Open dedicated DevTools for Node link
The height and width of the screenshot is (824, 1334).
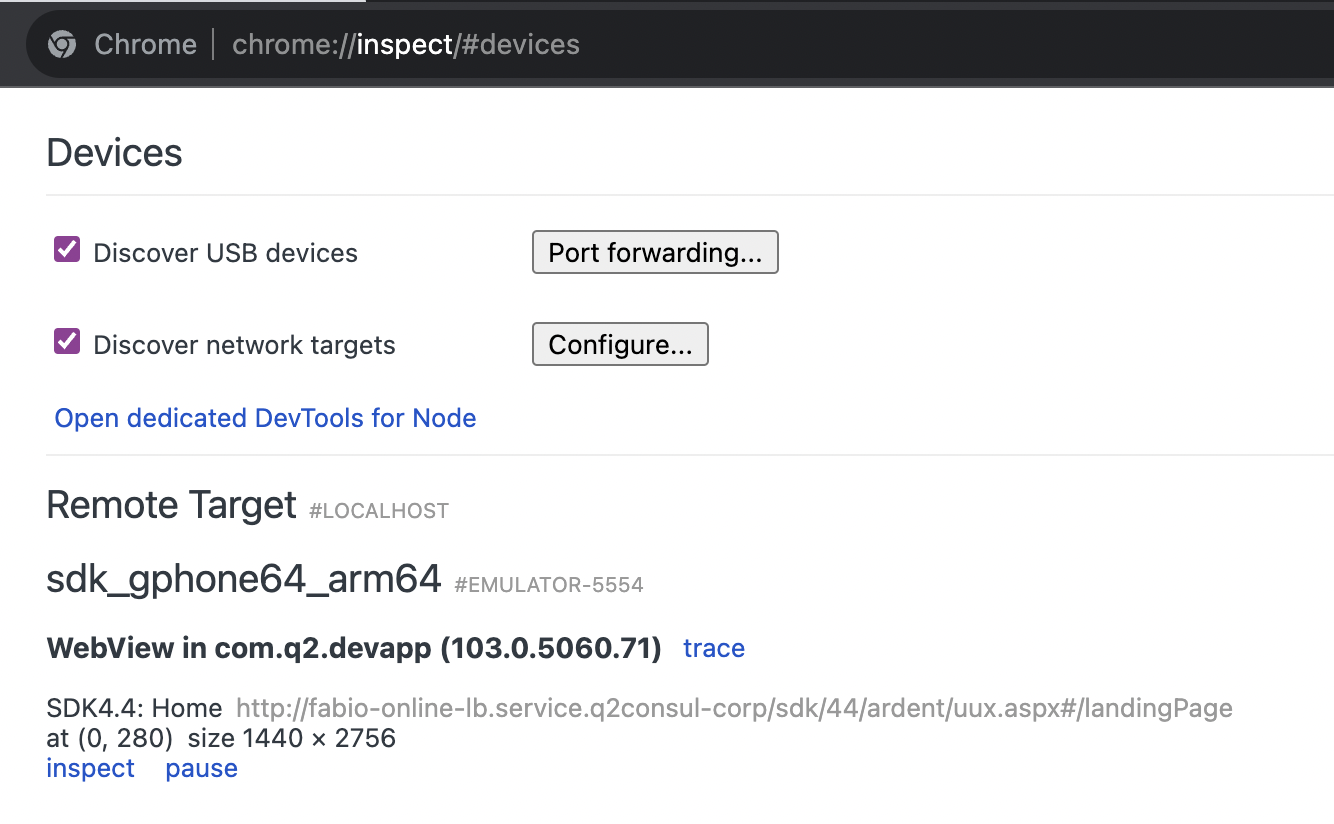click(x=265, y=418)
